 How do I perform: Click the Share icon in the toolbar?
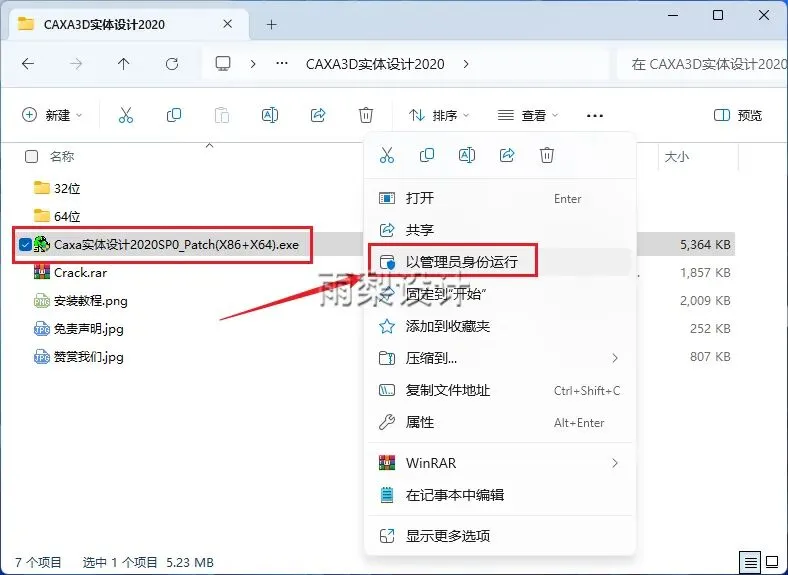pyautogui.click(x=318, y=115)
